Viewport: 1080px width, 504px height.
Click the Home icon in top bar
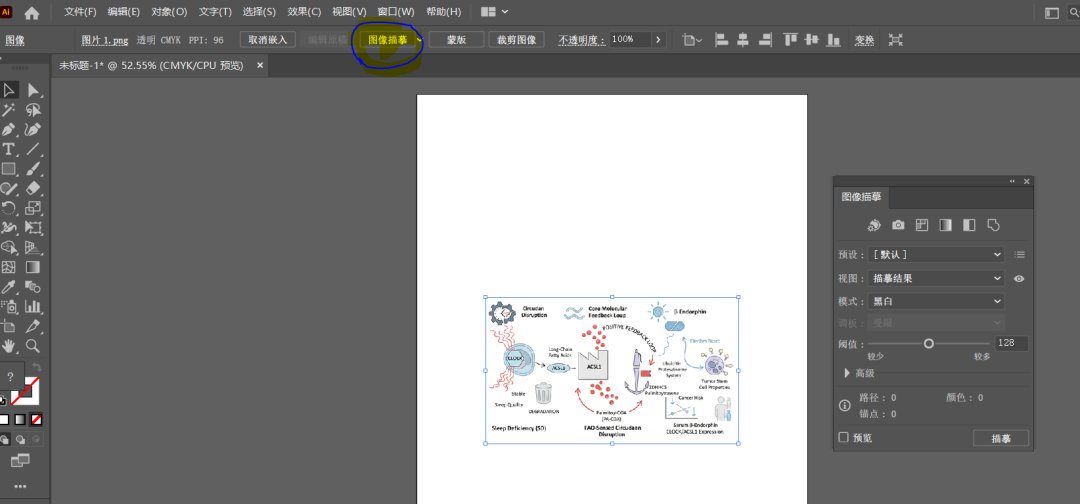[32, 13]
